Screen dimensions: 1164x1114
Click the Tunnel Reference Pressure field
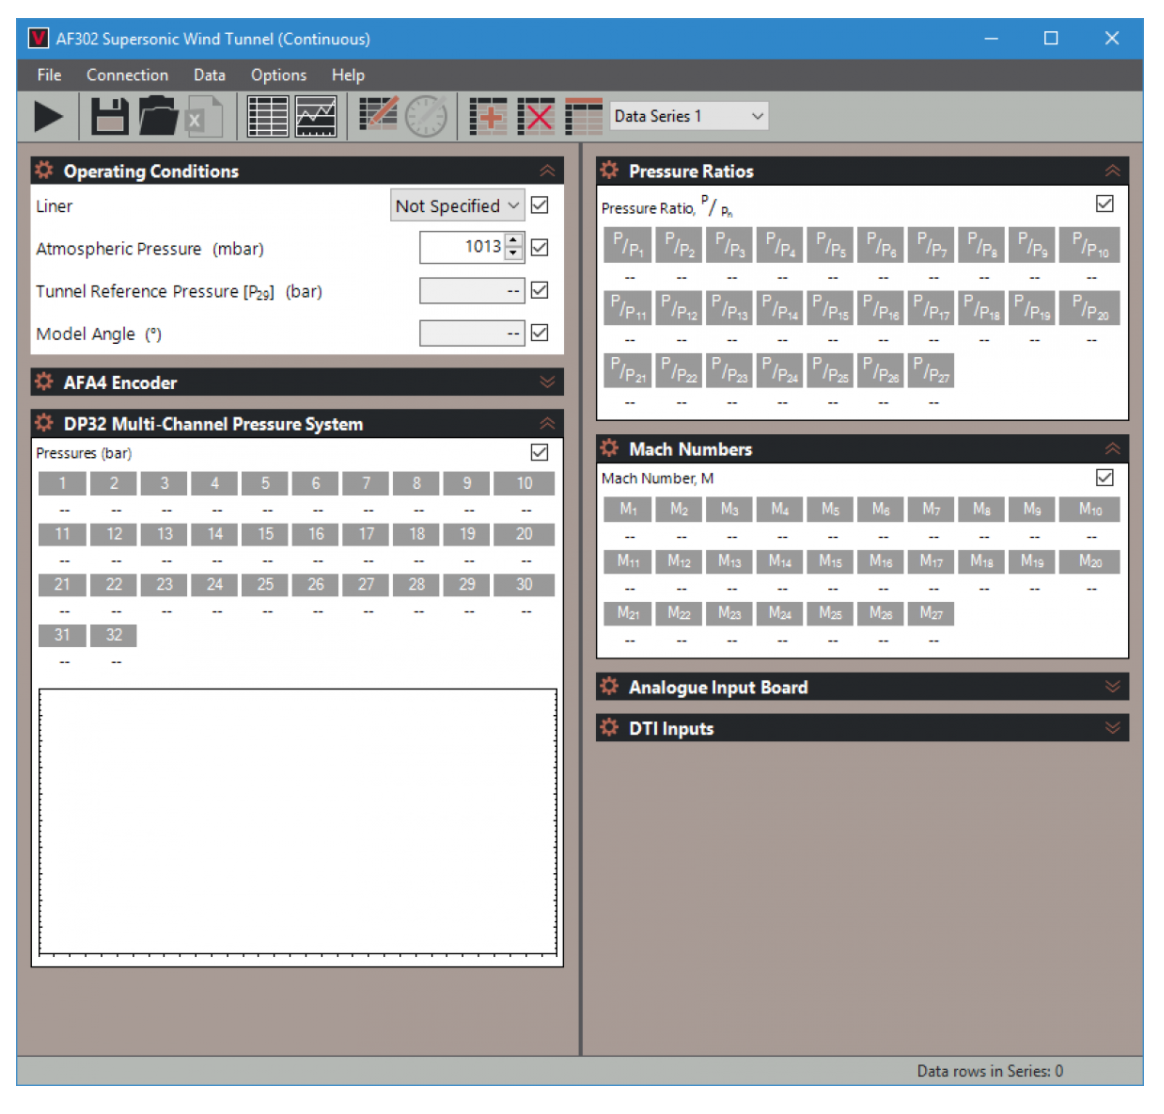pyautogui.click(x=472, y=291)
